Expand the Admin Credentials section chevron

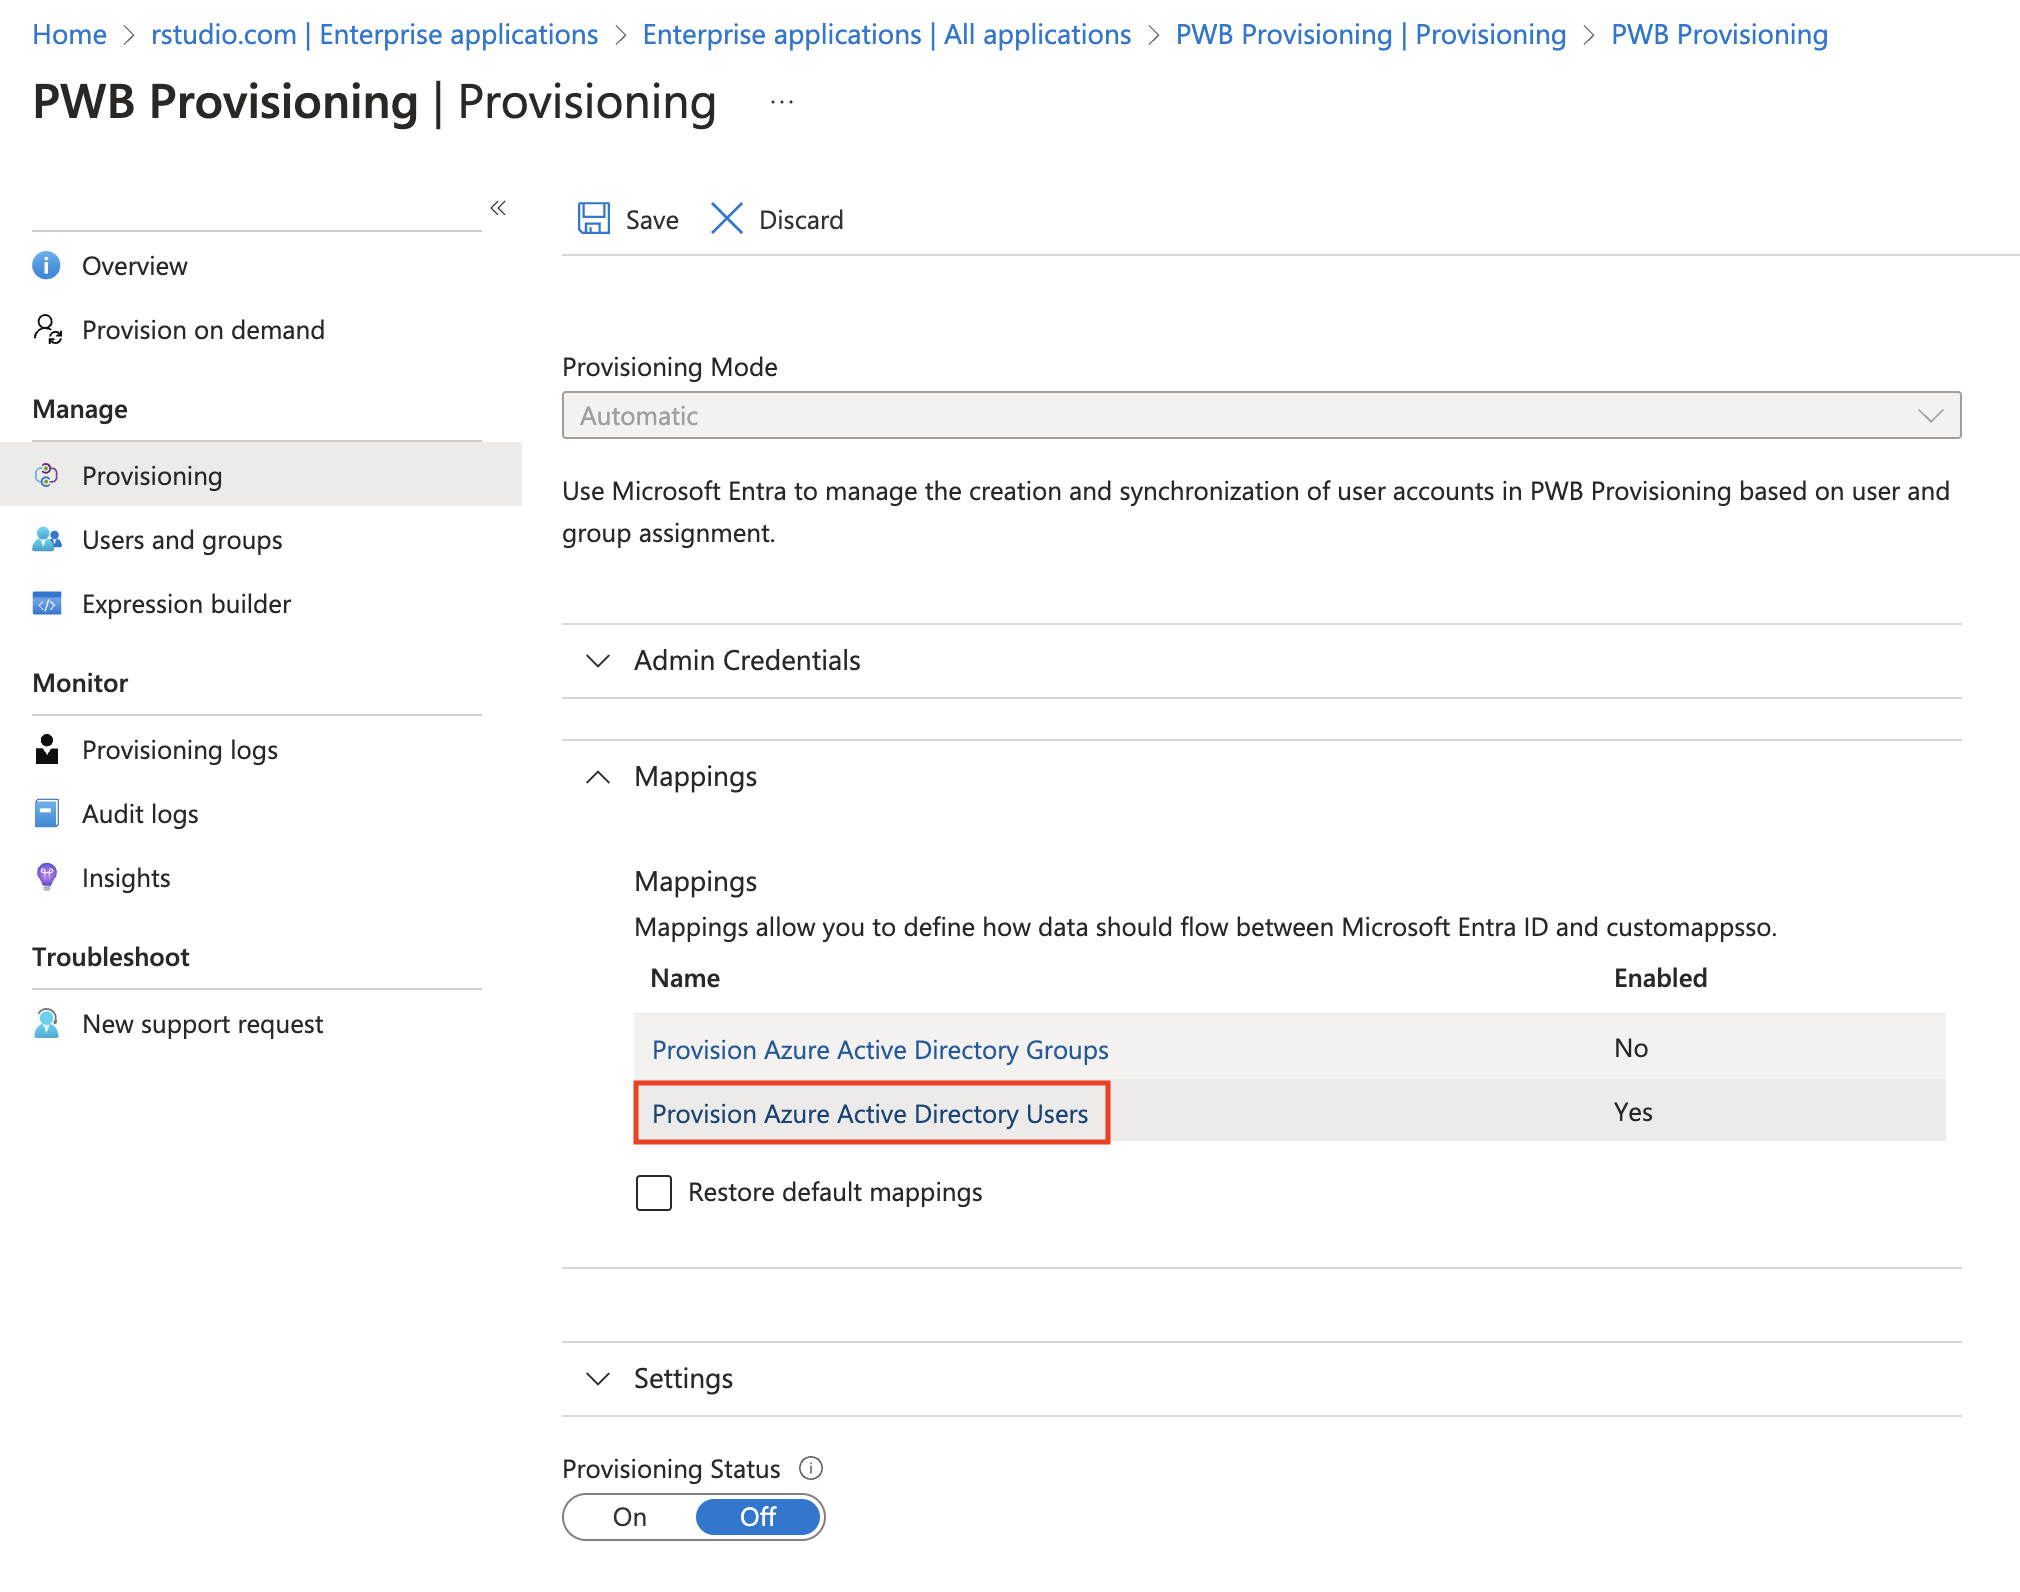tap(598, 661)
